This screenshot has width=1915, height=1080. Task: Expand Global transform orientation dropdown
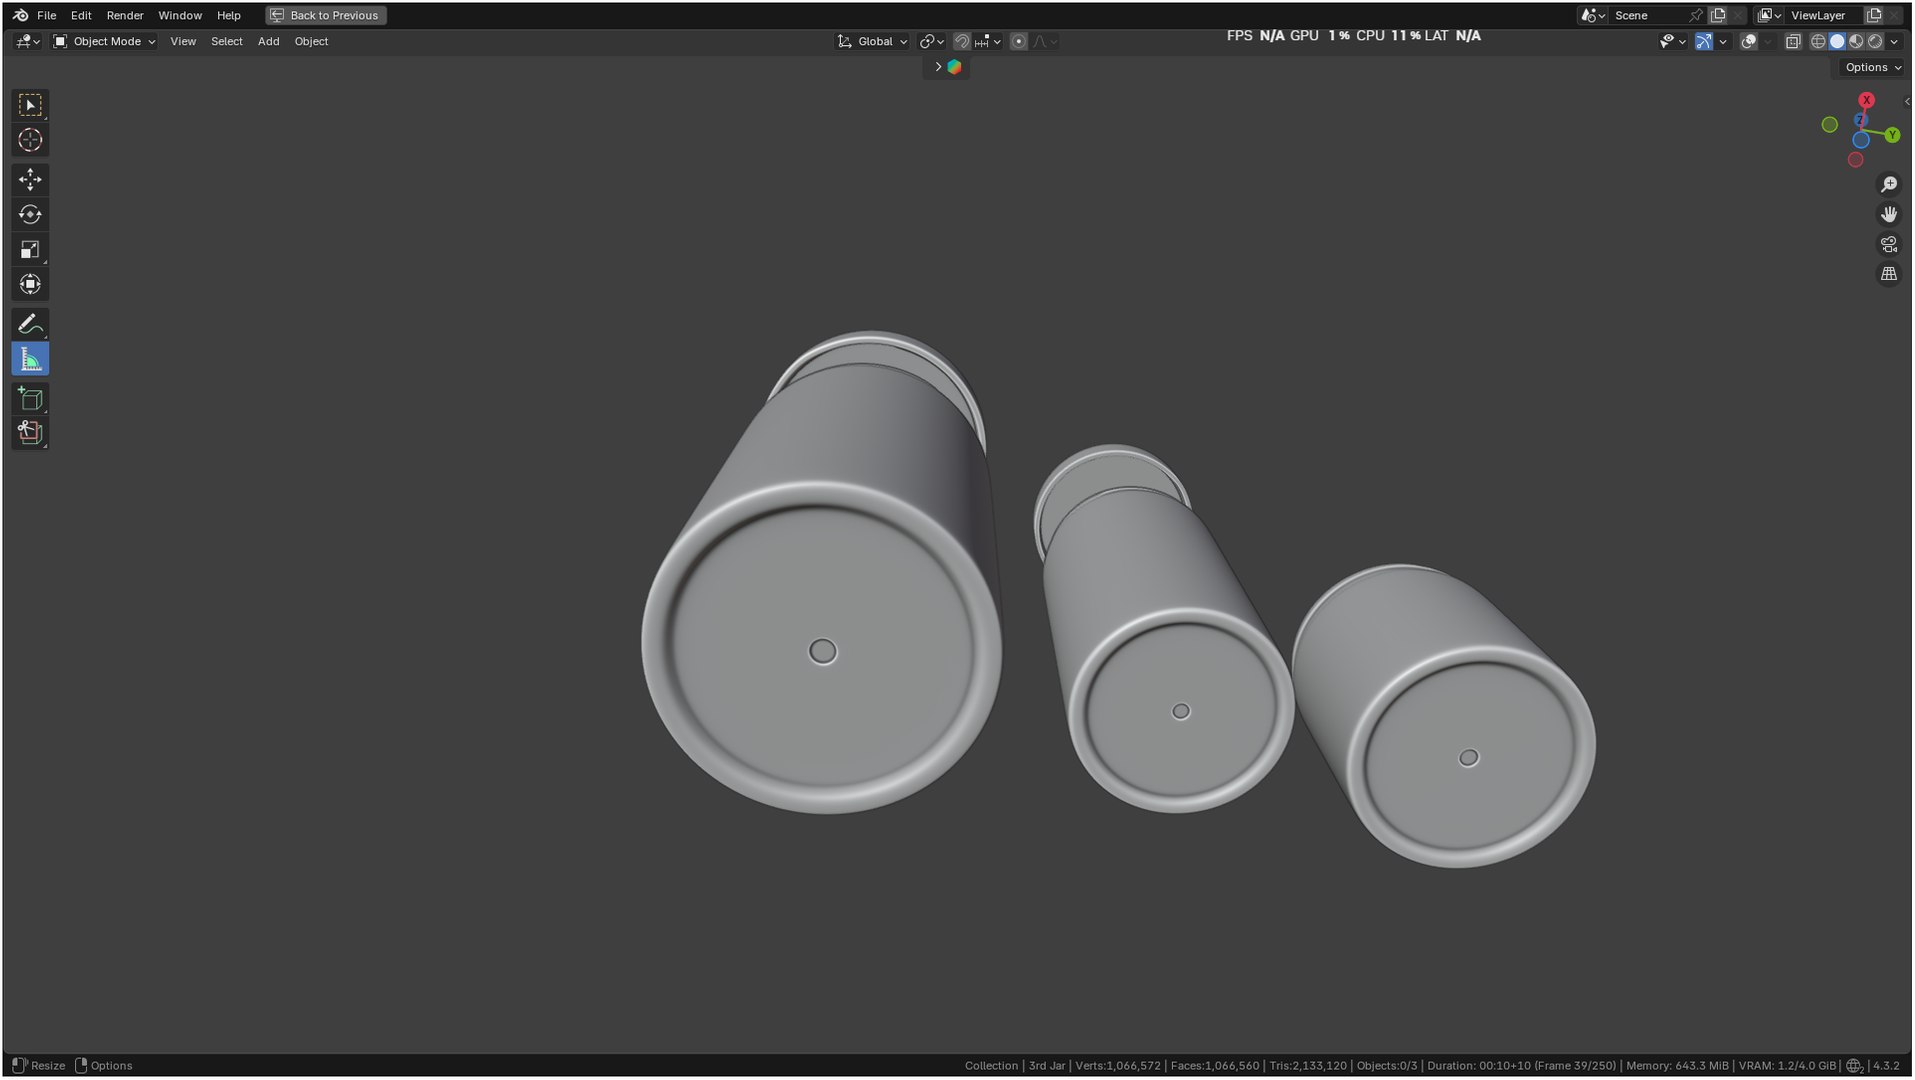(872, 41)
